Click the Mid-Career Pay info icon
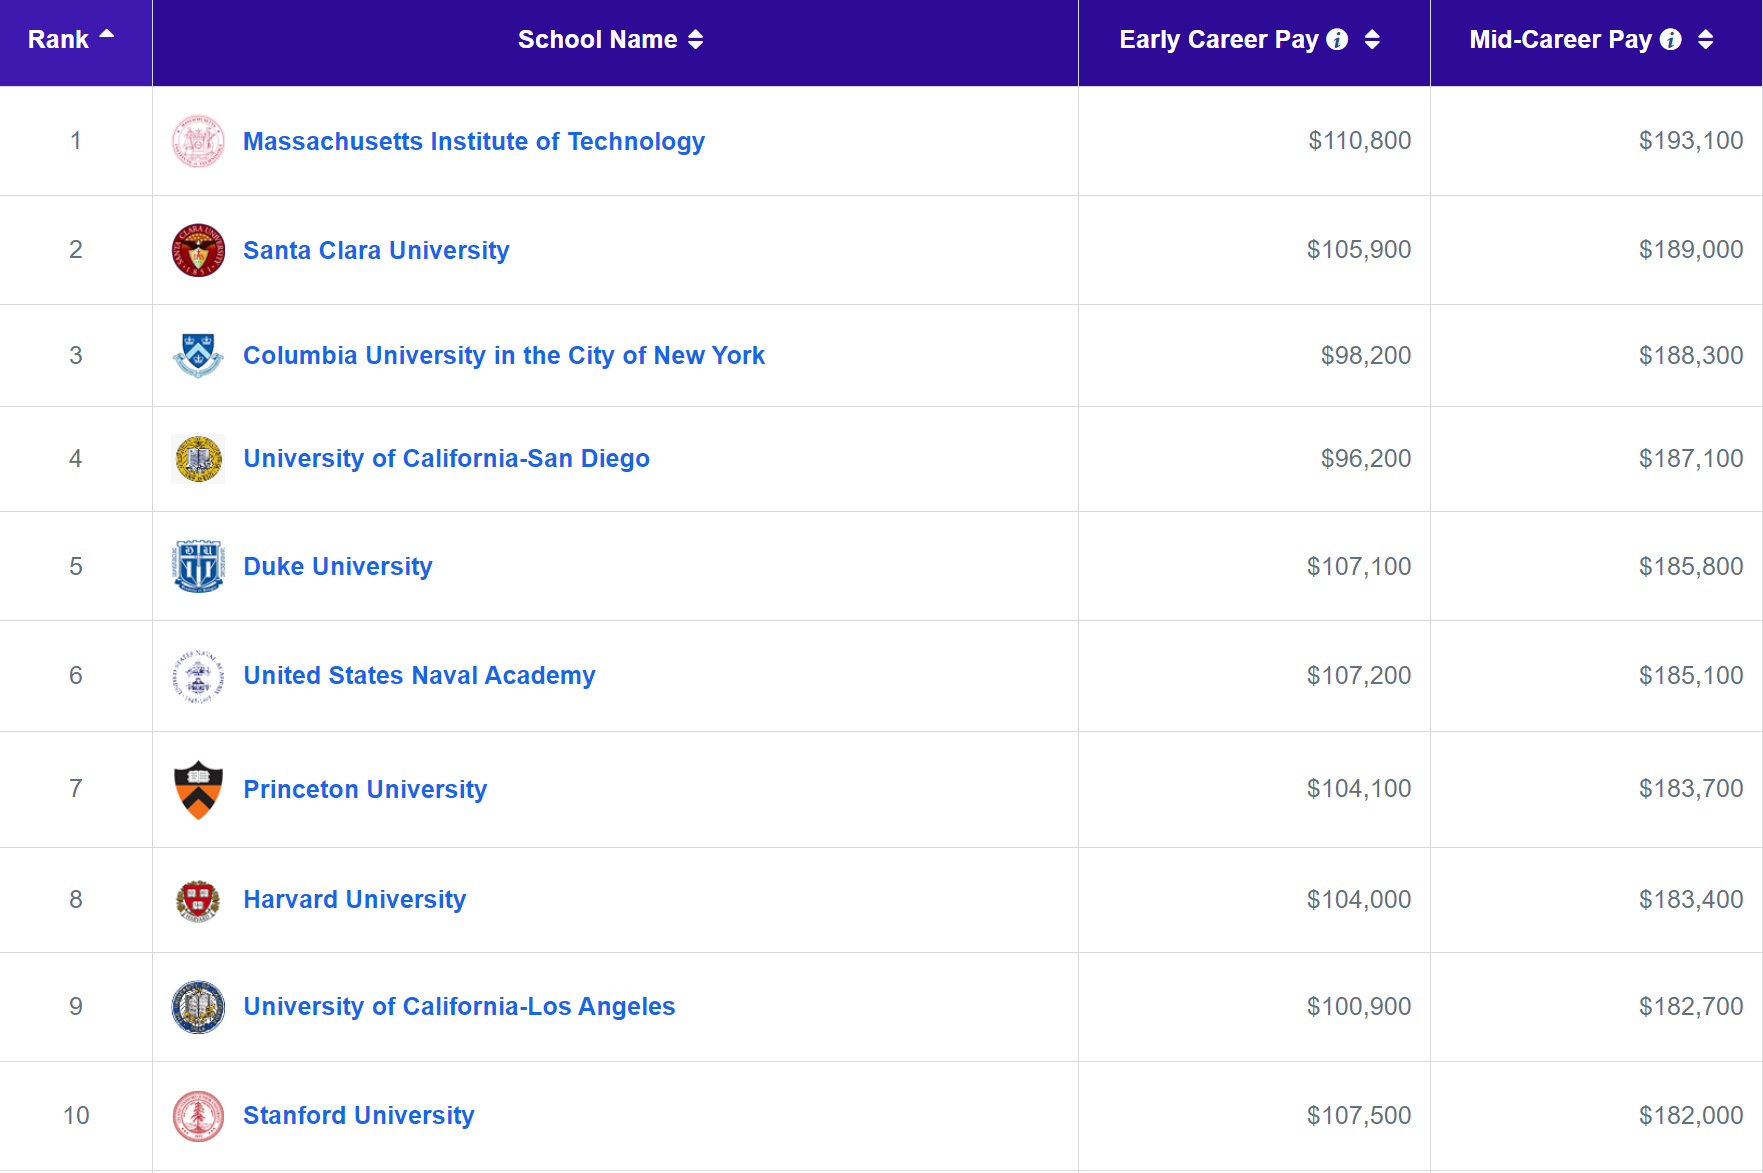The width and height of the screenshot is (1763, 1173). pyautogui.click(x=1670, y=39)
